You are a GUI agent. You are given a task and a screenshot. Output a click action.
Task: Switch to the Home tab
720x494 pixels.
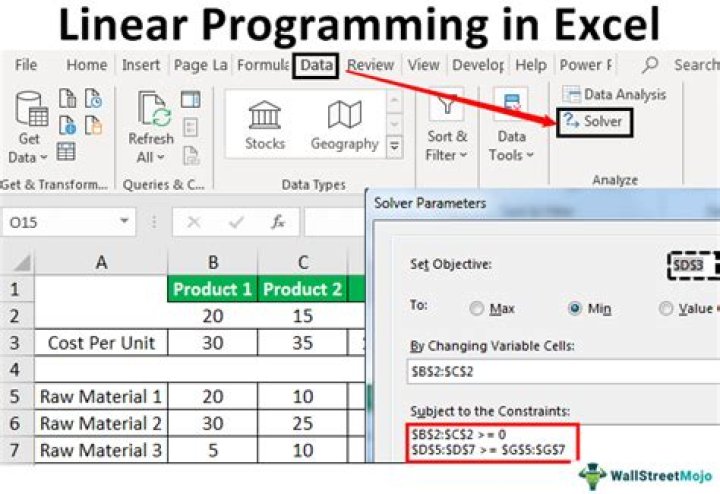tap(86, 65)
